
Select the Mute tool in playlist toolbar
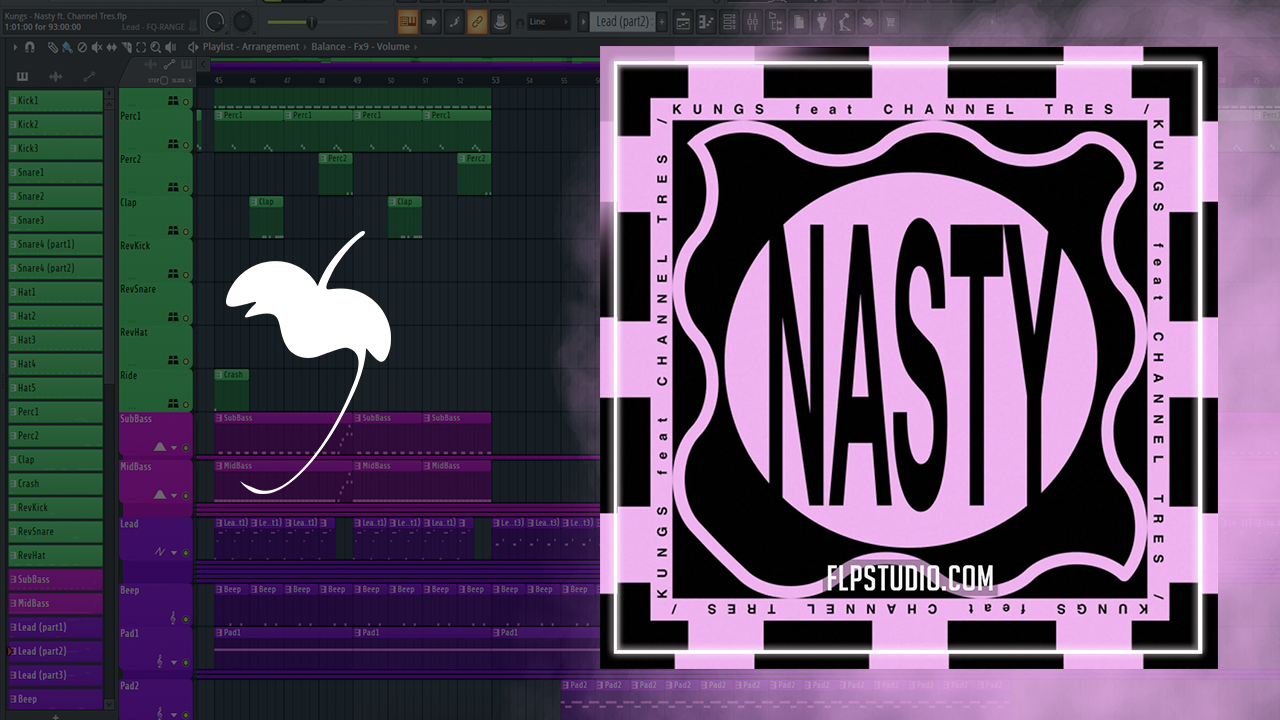coord(97,47)
